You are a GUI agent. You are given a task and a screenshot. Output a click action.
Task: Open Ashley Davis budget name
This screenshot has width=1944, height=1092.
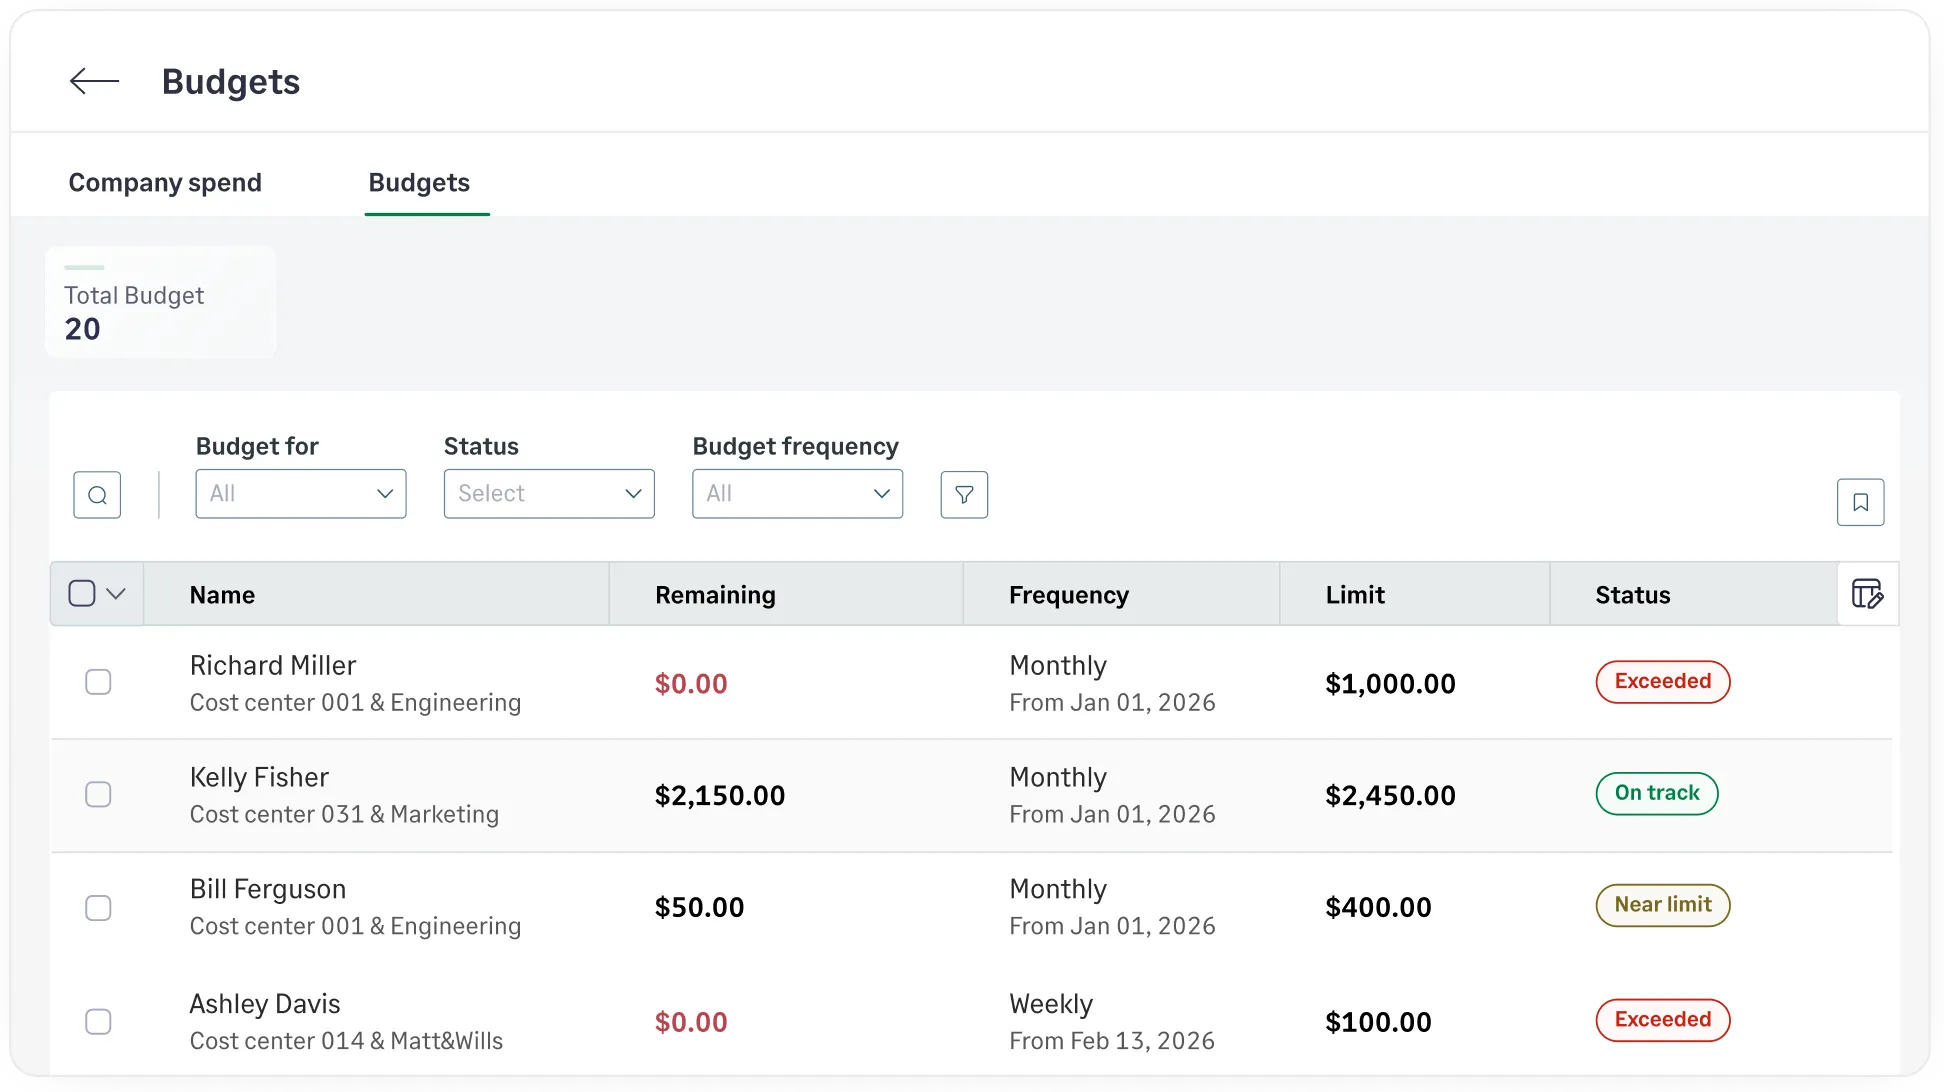tap(265, 1004)
